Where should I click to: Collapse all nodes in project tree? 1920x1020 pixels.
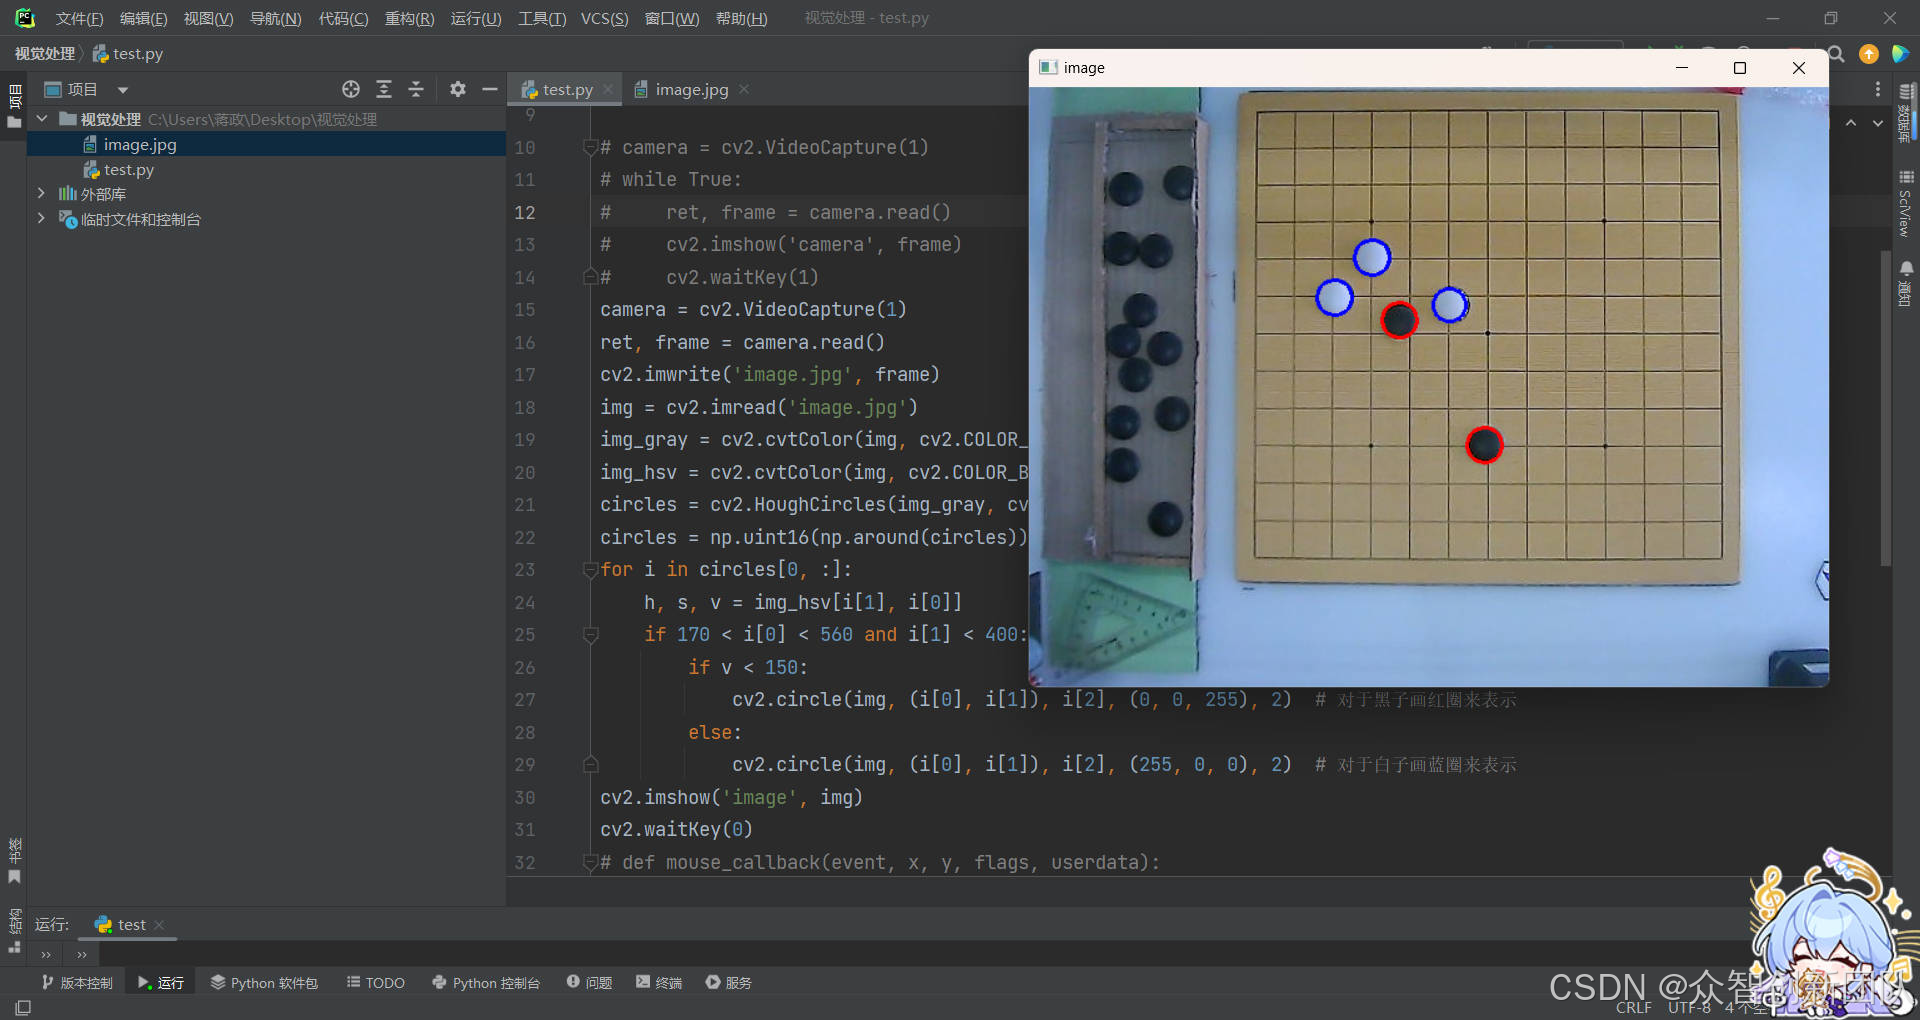[x=416, y=89]
